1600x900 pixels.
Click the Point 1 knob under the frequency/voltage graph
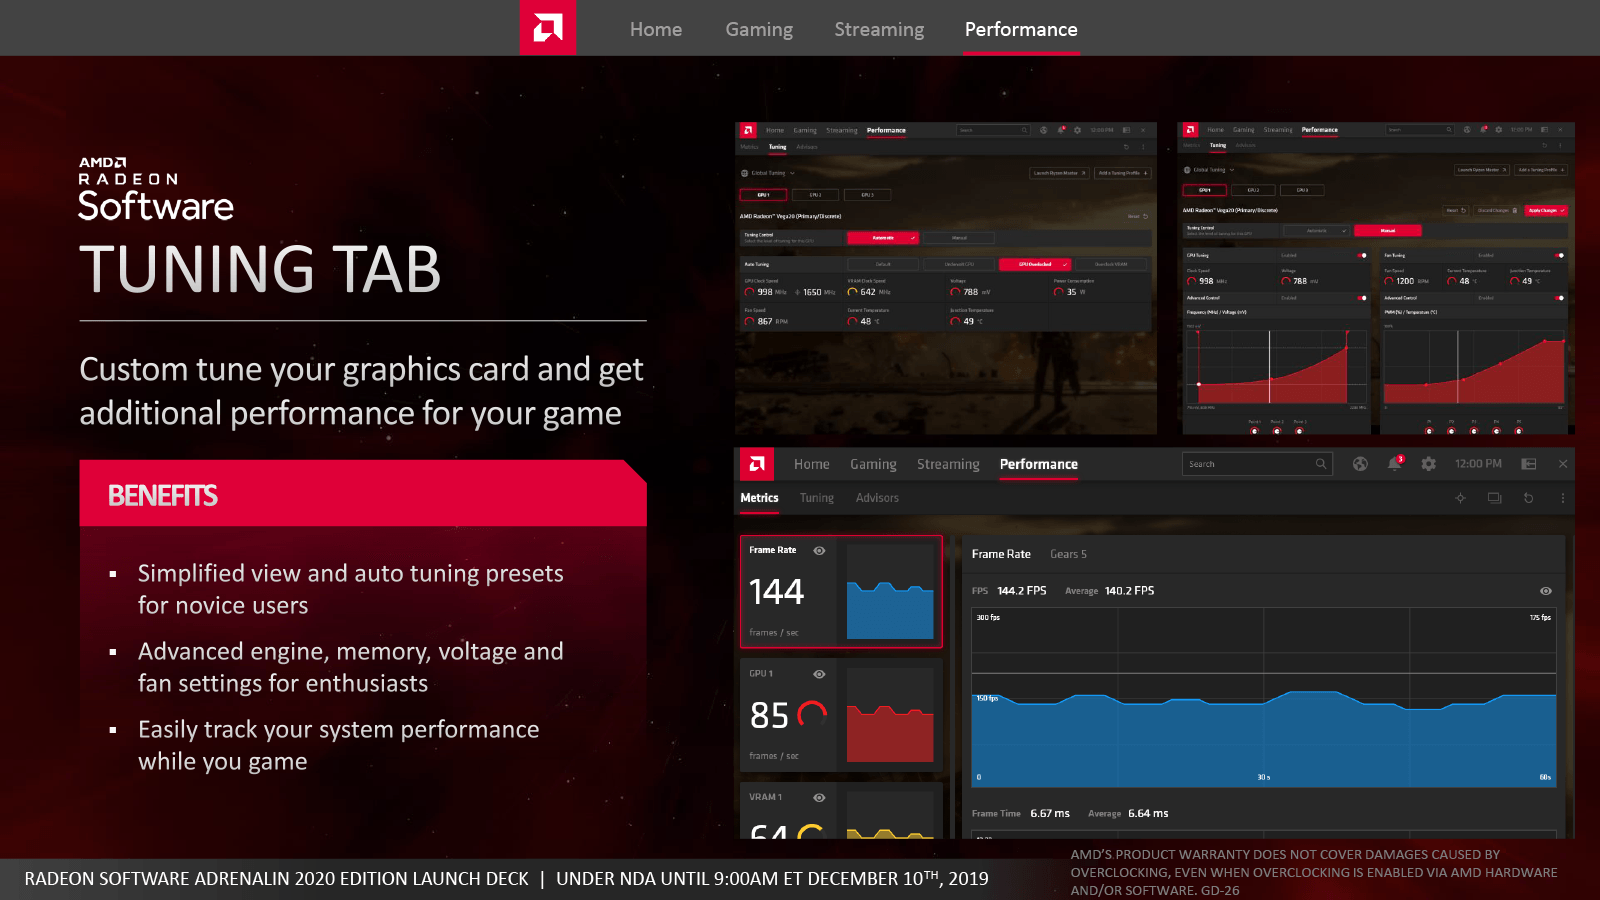click(1254, 431)
